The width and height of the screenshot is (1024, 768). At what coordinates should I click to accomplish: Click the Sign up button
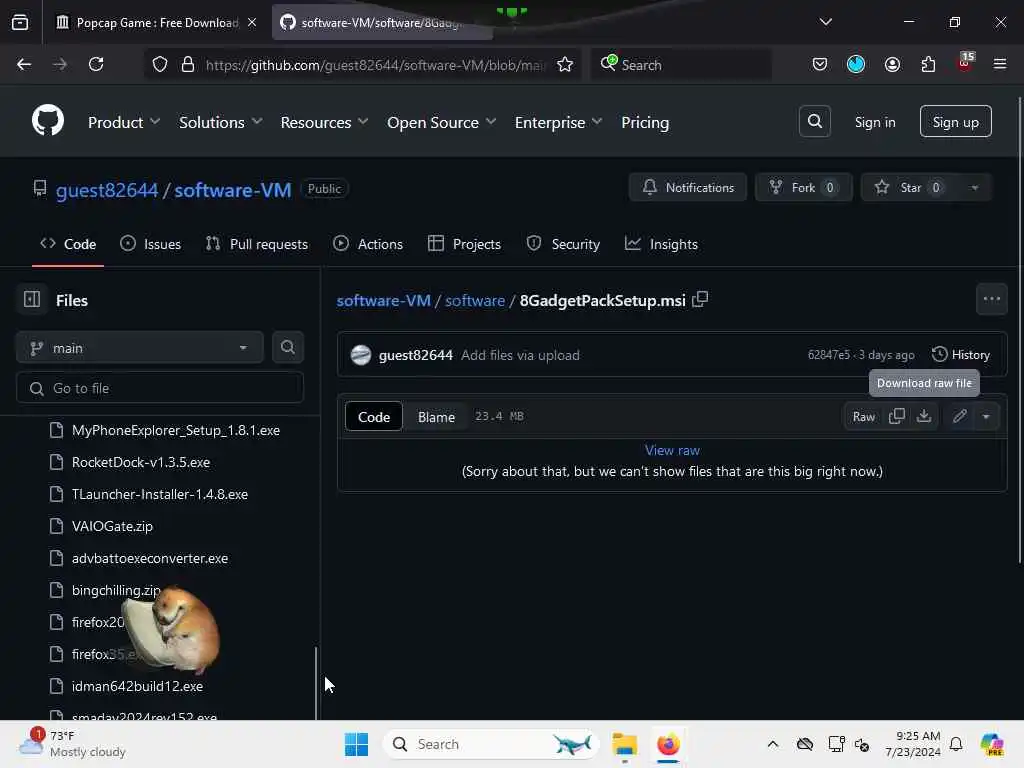955,121
